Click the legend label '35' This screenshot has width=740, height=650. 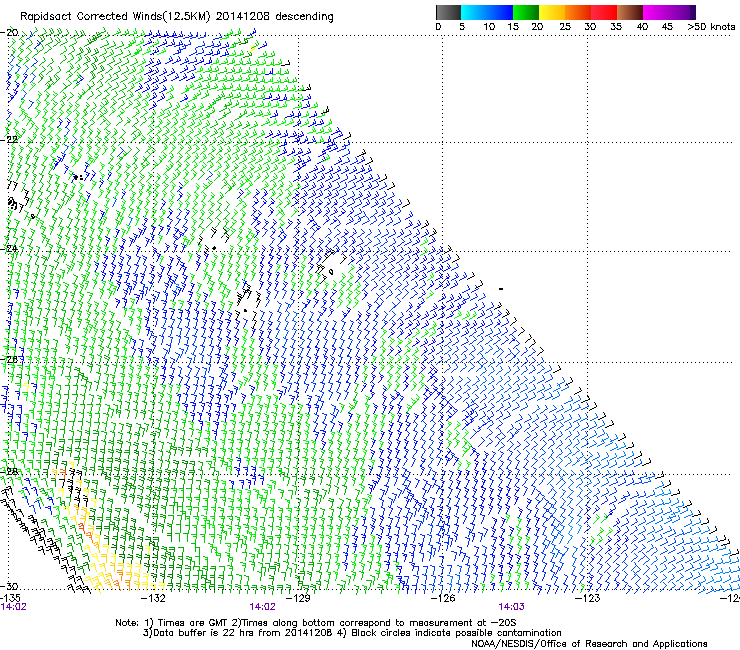(616, 27)
